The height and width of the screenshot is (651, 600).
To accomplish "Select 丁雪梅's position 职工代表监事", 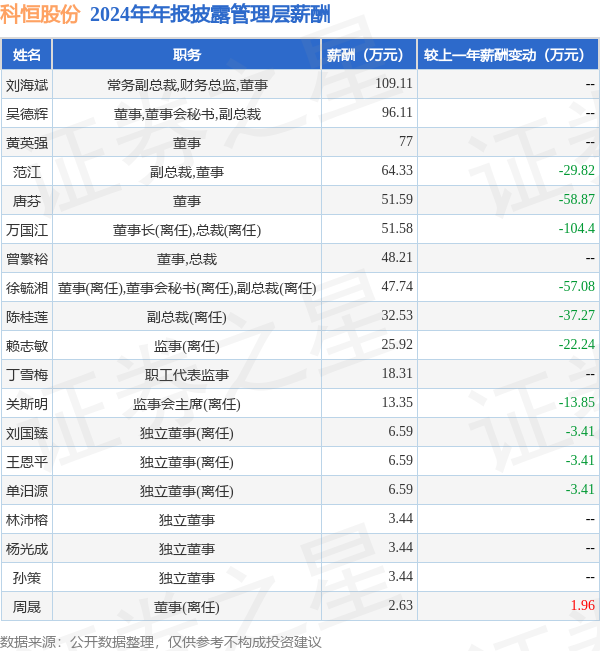I will pos(187,375).
